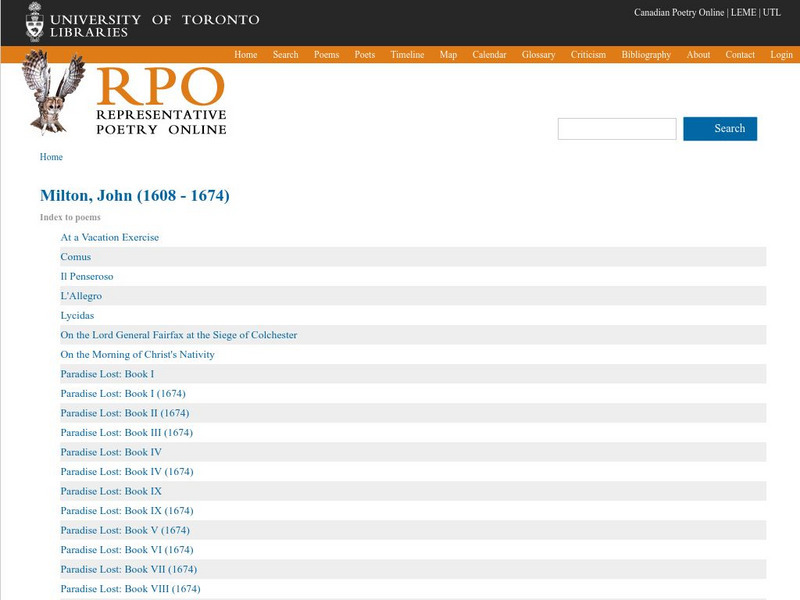The image size is (800, 600).
Task: Open Paradise Lost: Book I (1674)
Action: coord(123,393)
